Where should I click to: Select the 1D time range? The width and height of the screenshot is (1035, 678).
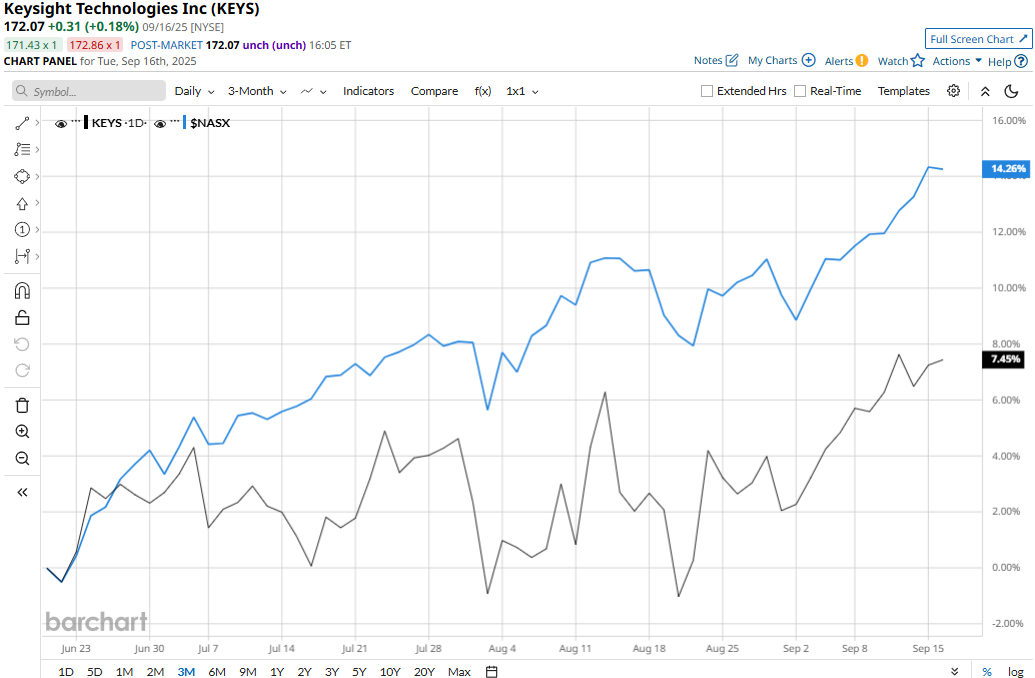66,671
